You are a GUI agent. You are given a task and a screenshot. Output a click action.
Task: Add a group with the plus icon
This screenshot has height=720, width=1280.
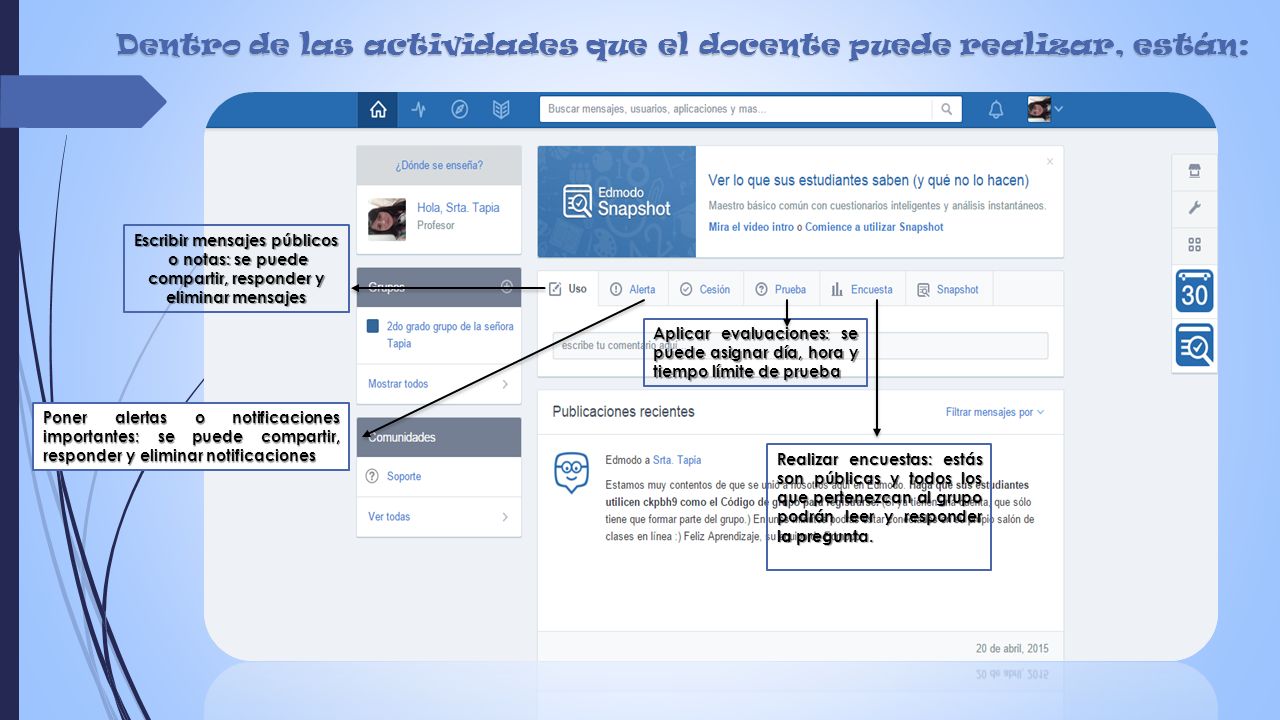coord(506,287)
